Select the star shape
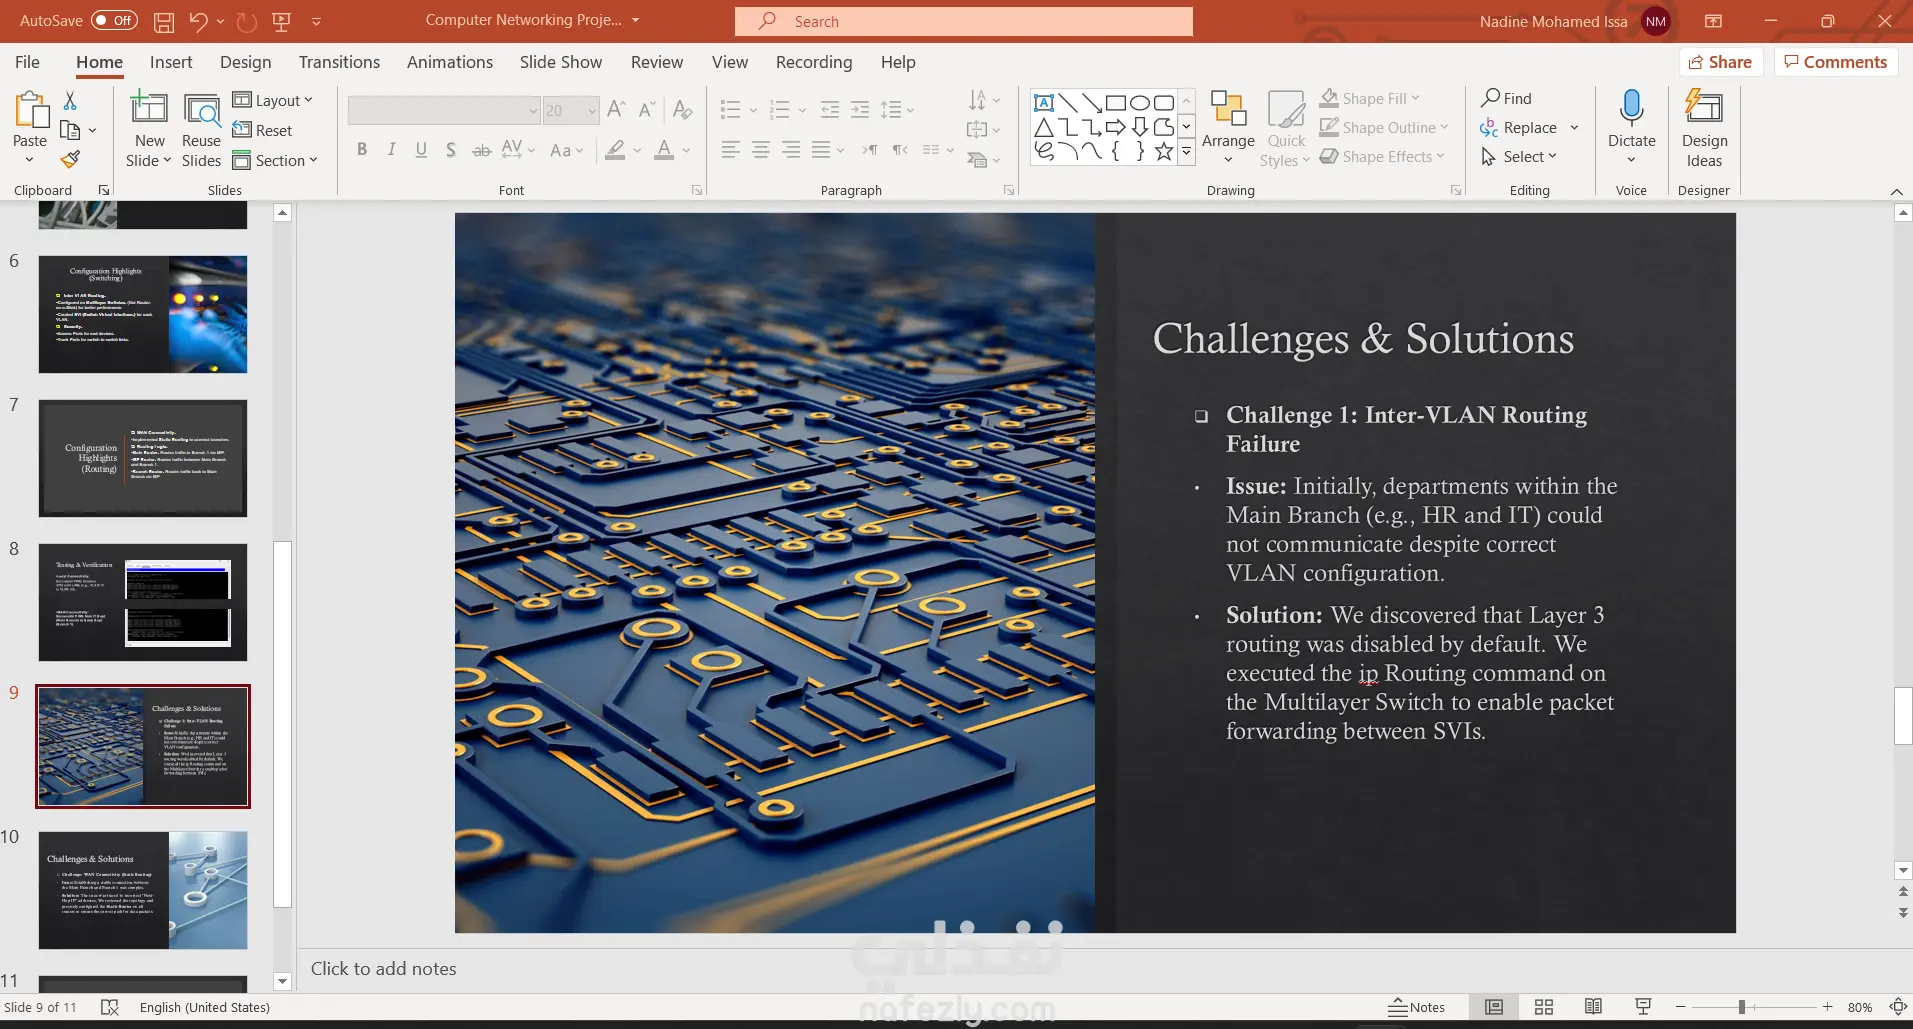 1164,151
